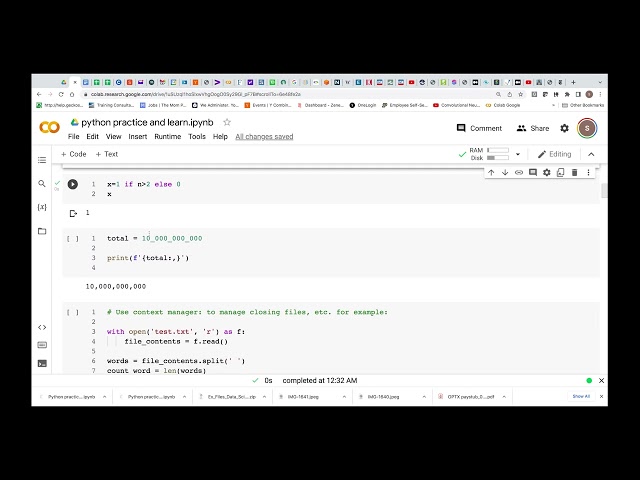Expand options for Ex_Files_Data_Sci zip download

[264, 397]
